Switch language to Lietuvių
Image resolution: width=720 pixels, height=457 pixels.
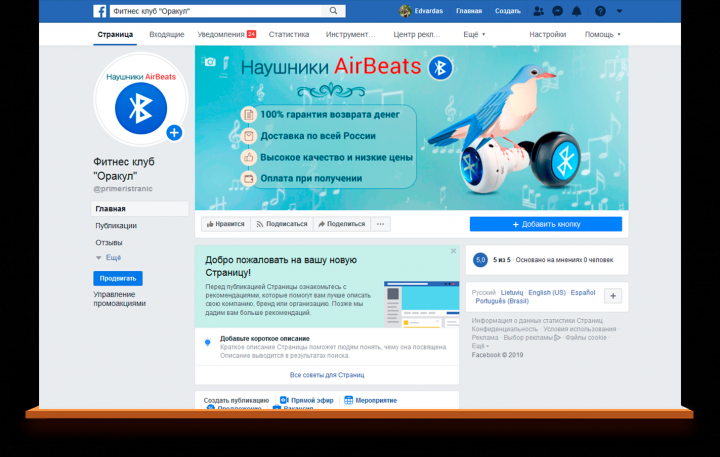click(512, 293)
